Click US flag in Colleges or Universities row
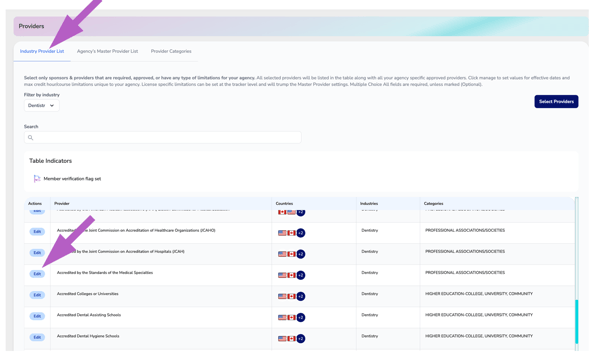Image resolution: width=597 pixels, height=360 pixels. click(x=282, y=296)
